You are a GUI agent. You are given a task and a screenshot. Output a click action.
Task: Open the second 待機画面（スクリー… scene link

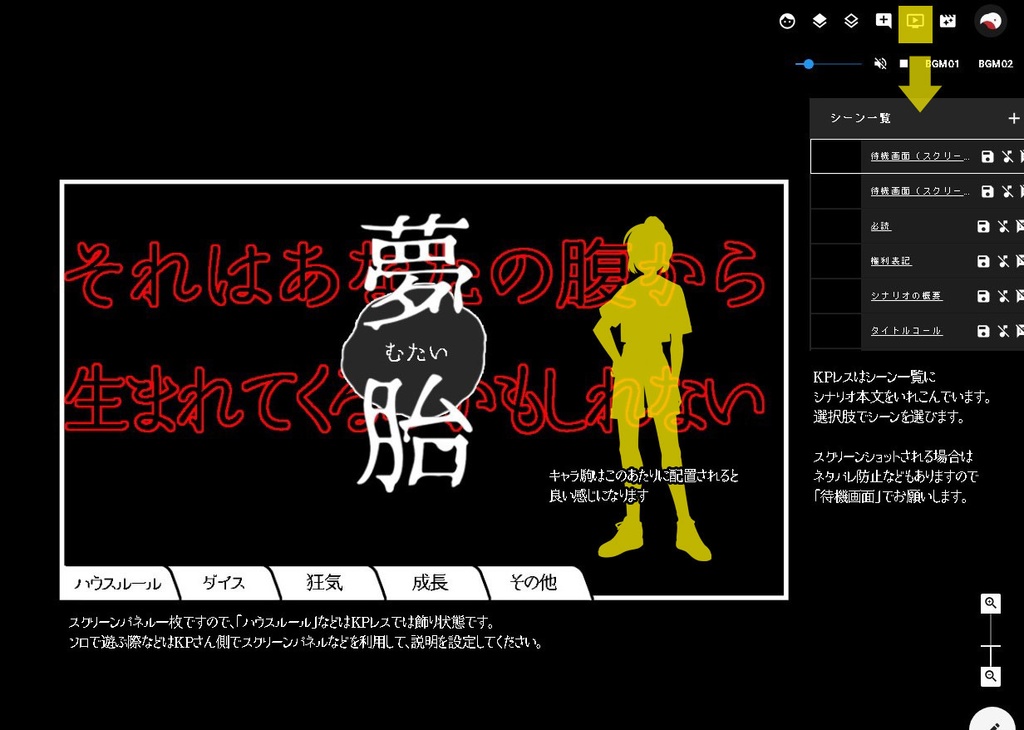pos(920,191)
